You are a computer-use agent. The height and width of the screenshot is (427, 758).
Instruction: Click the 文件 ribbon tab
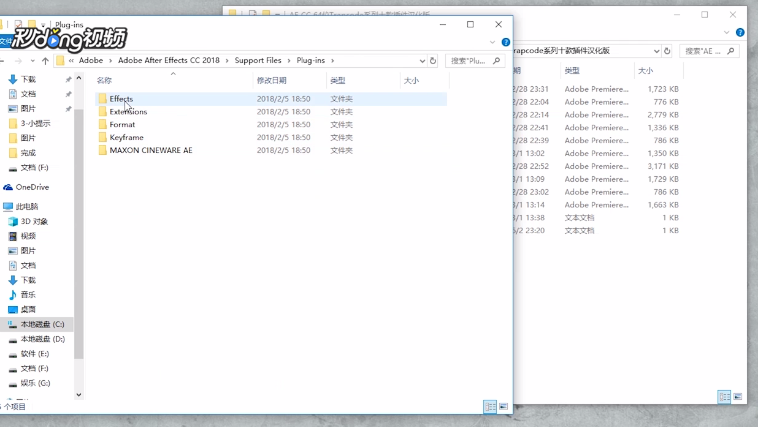click(5, 42)
